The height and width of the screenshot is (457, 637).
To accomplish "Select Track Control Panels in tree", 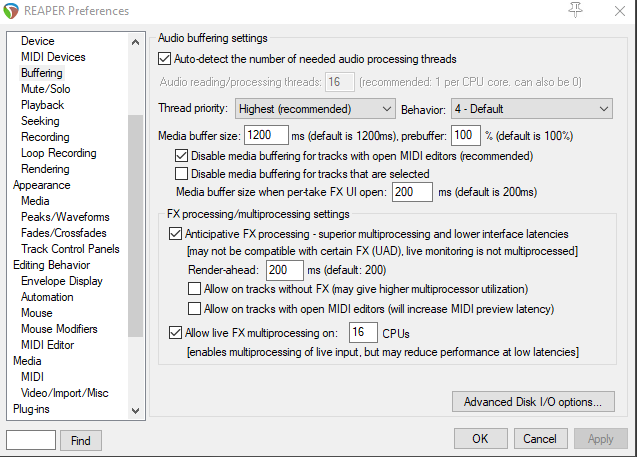I will point(70,249).
